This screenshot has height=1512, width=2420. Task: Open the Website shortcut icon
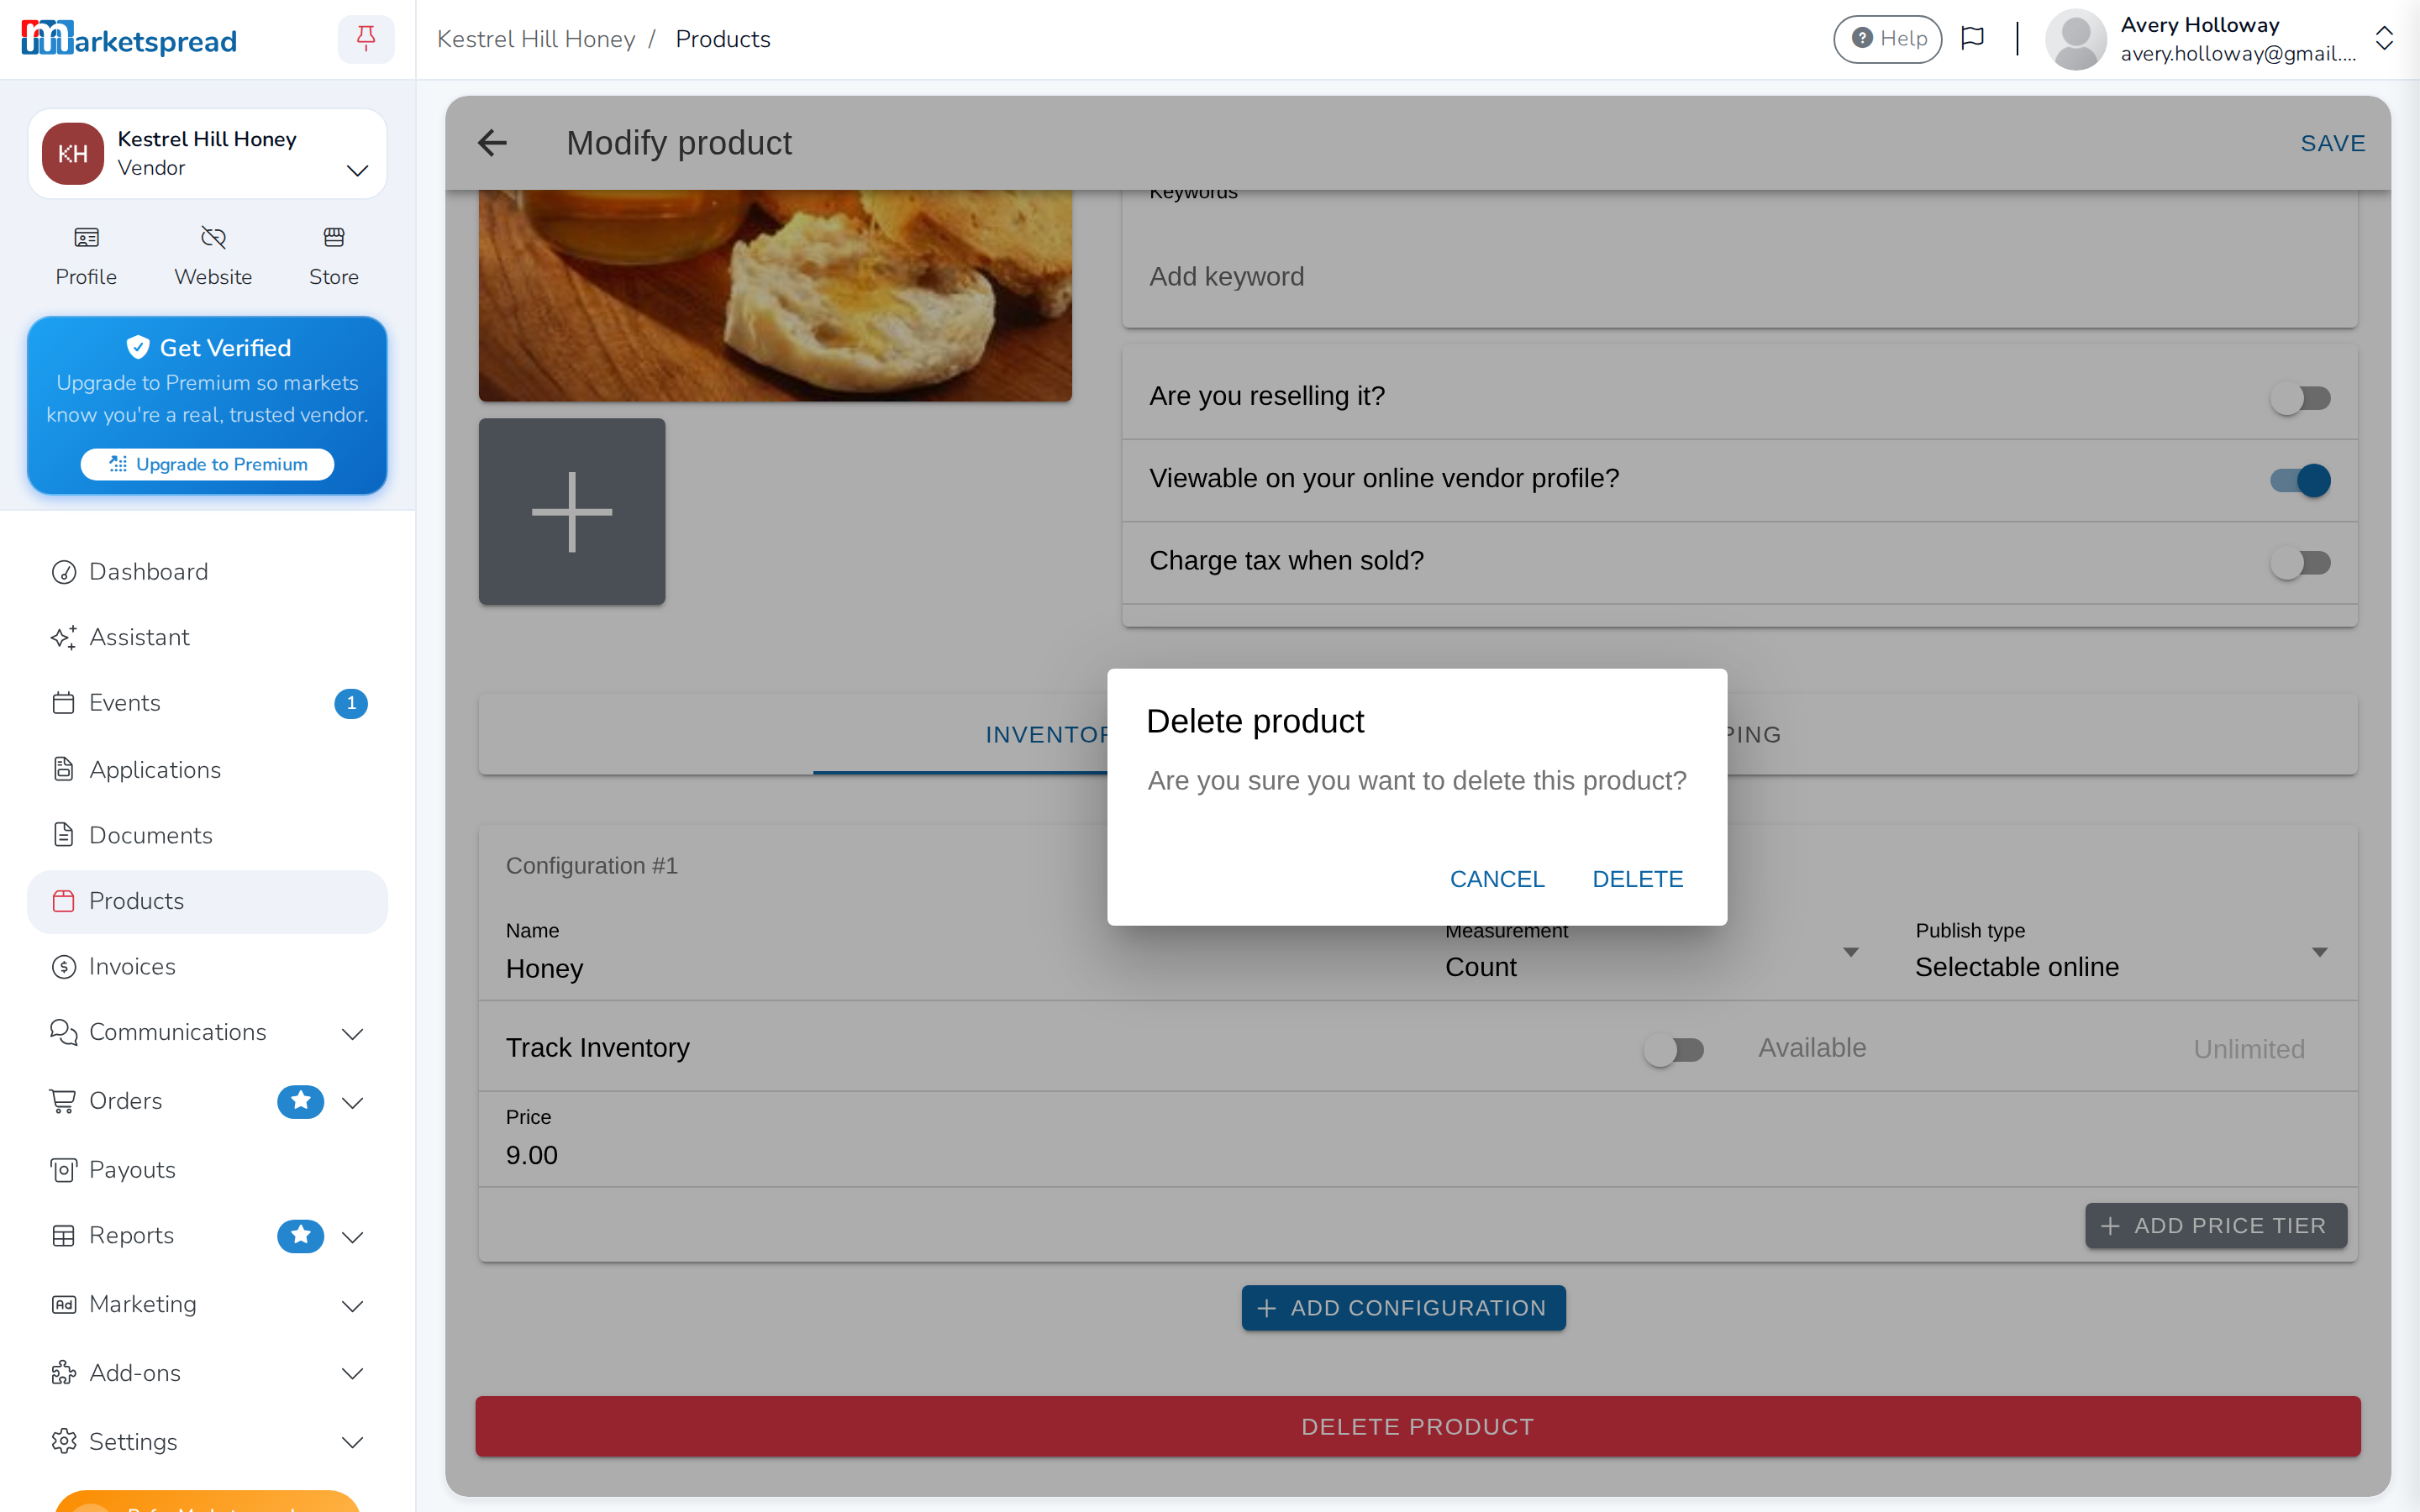[x=213, y=256]
